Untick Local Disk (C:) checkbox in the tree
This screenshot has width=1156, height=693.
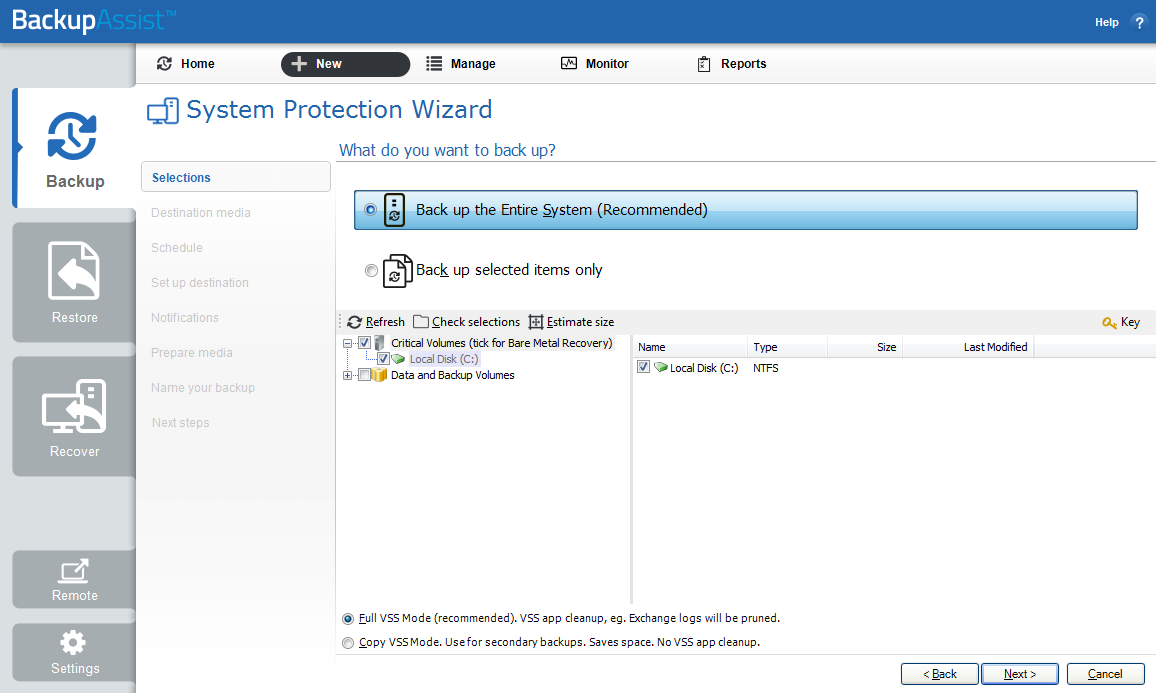tap(383, 359)
